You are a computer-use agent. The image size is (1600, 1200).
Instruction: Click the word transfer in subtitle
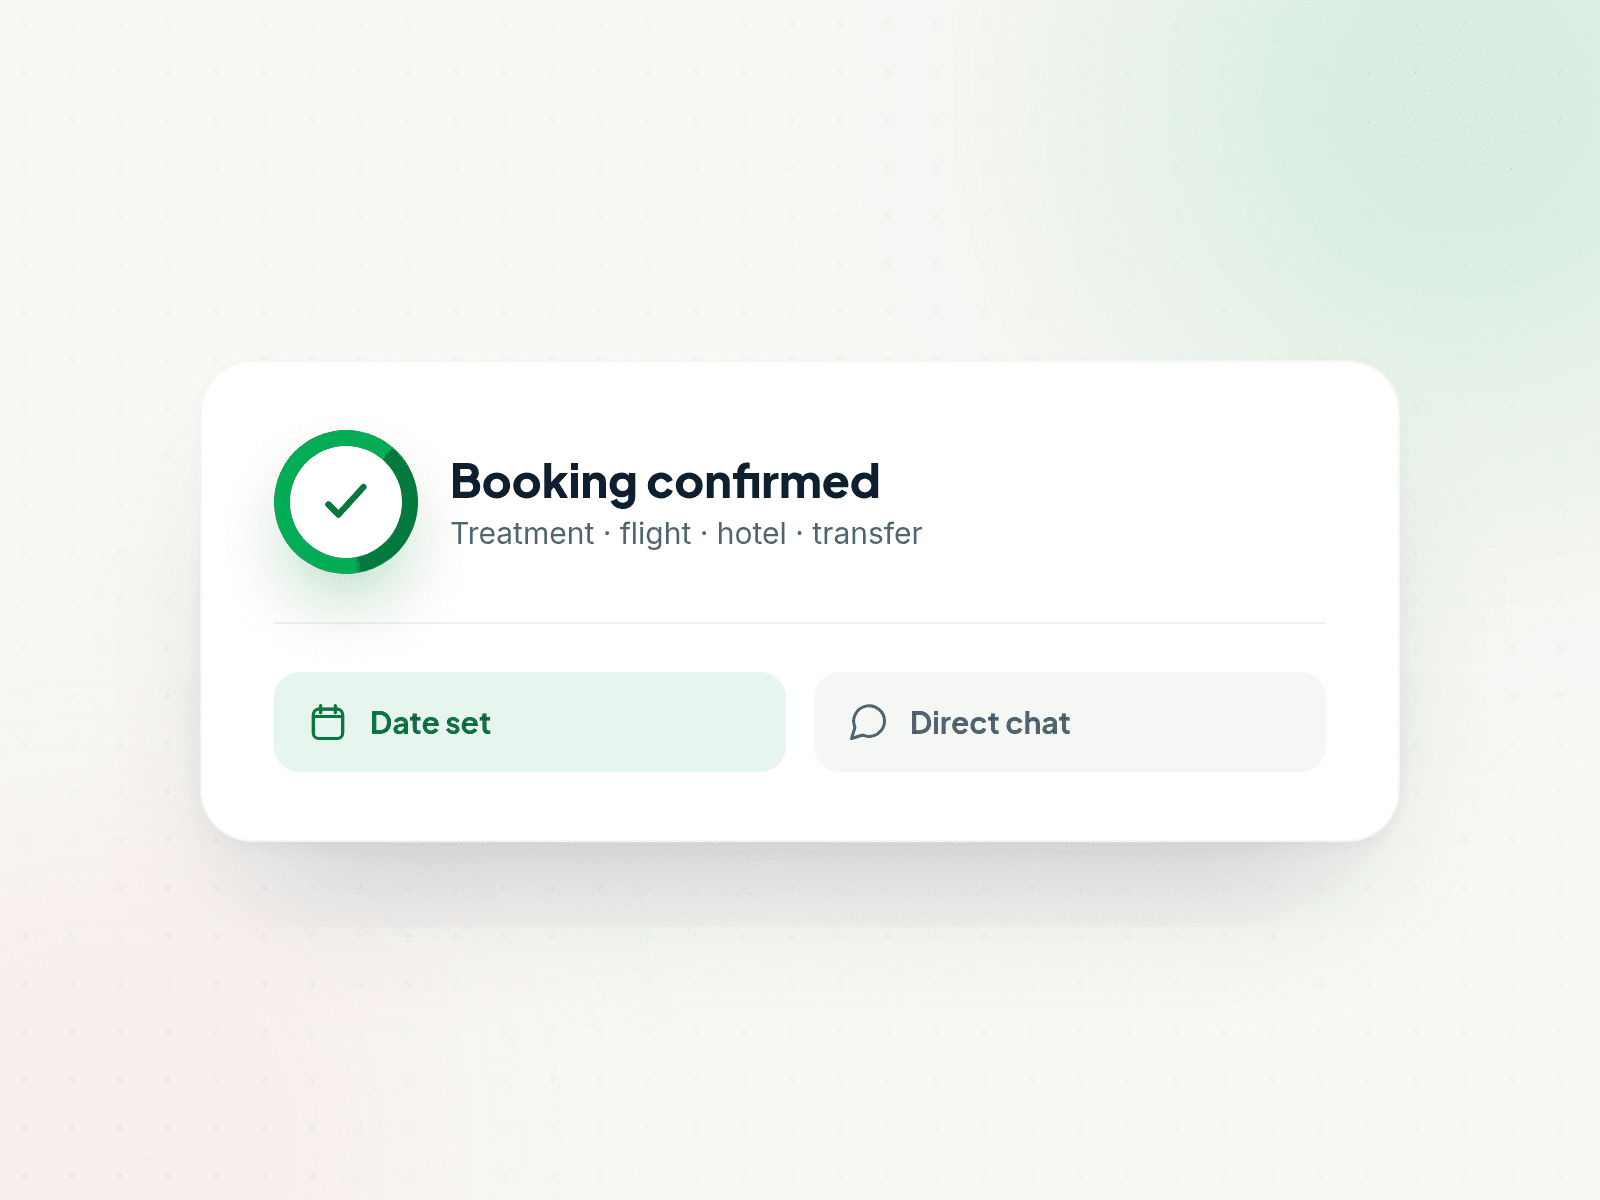tap(867, 534)
